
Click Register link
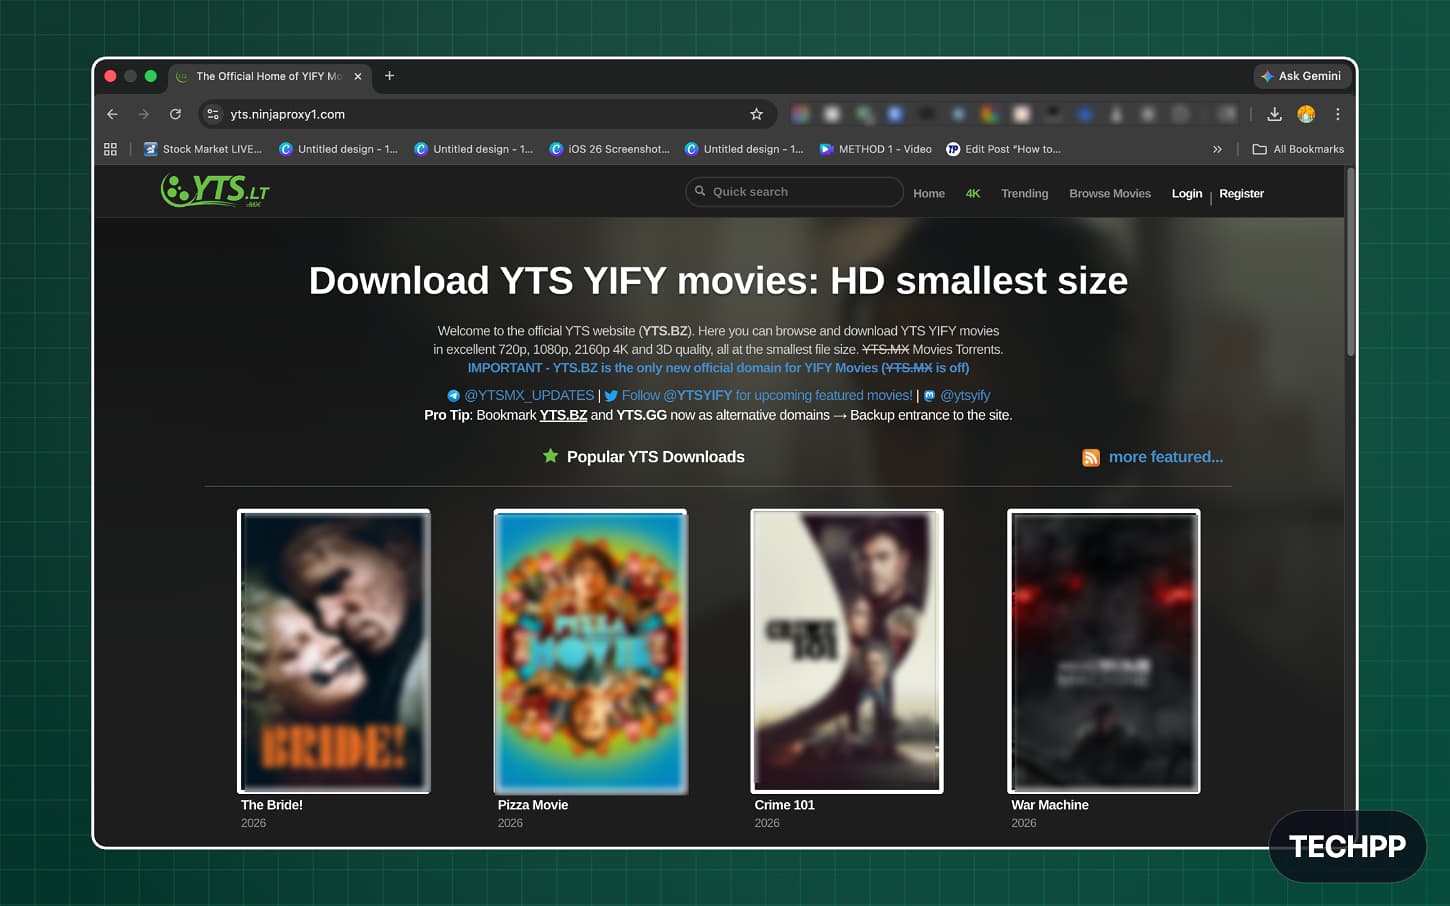1241,194
